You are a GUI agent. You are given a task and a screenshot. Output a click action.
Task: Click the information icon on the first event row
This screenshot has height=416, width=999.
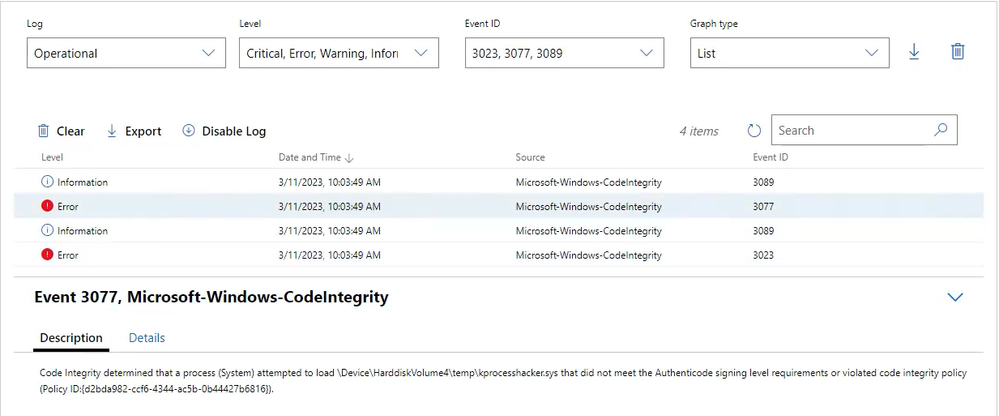point(47,182)
